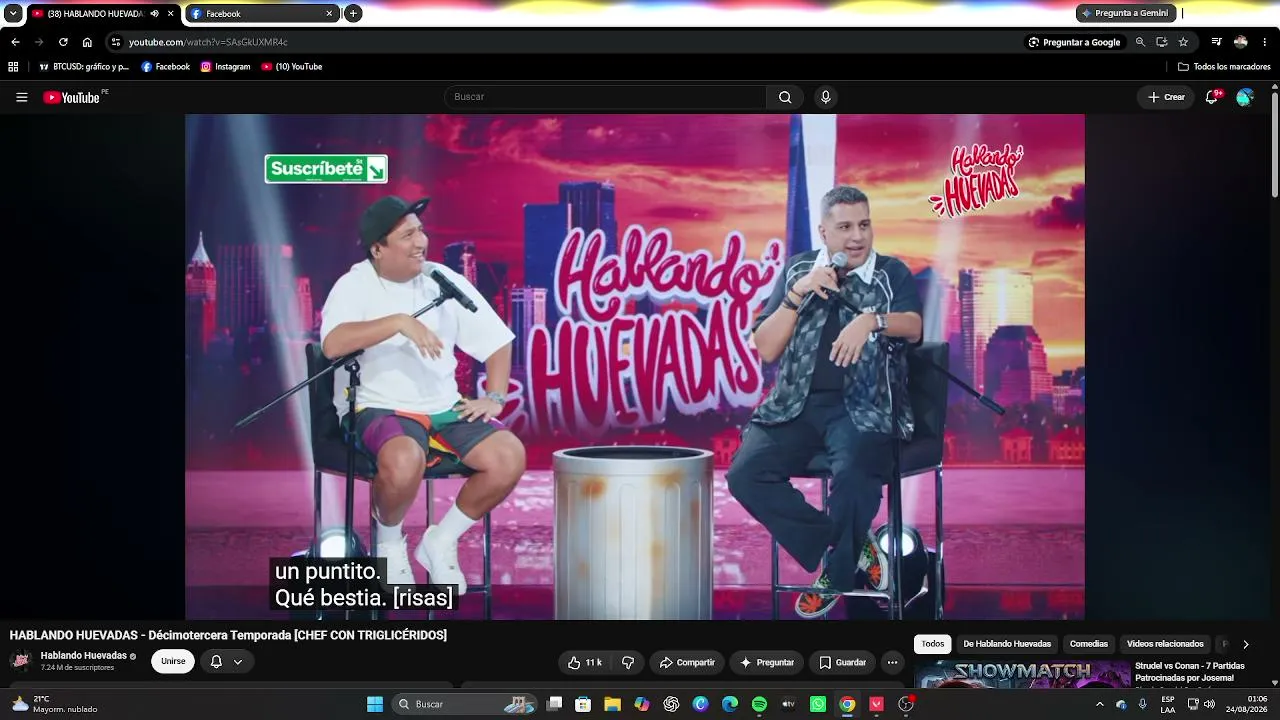Open the Instagram bookmark
This screenshot has height=720, width=1280.
(226, 67)
